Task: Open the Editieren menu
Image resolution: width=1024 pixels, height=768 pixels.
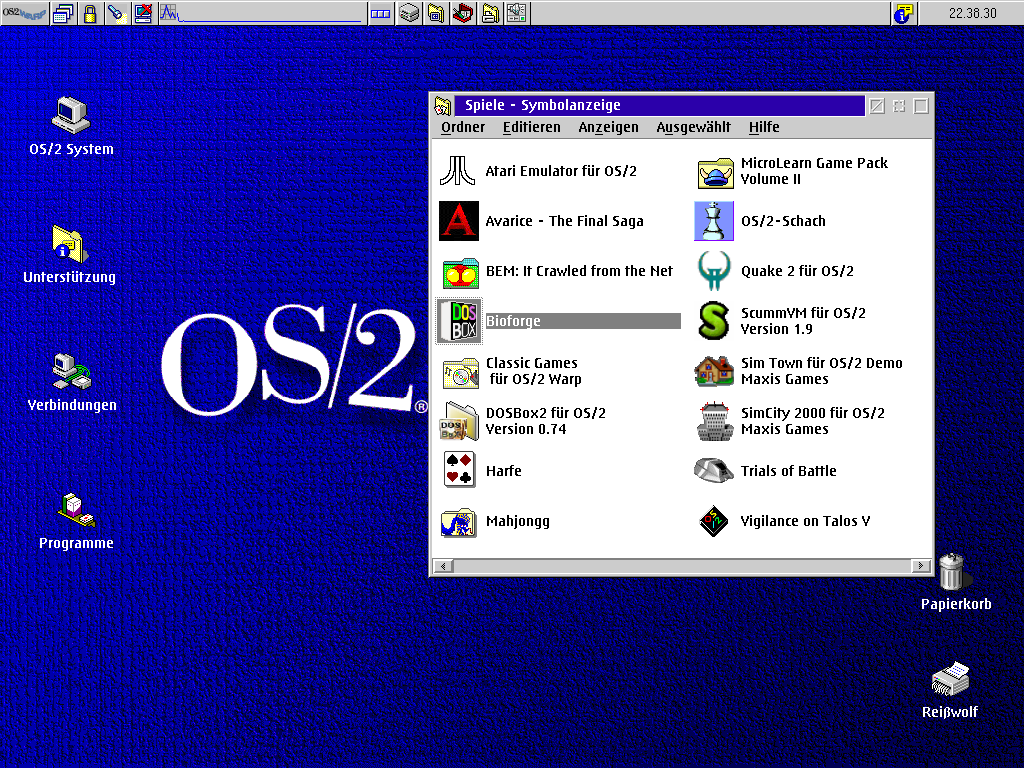Action: pyautogui.click(x=532, y=127)
